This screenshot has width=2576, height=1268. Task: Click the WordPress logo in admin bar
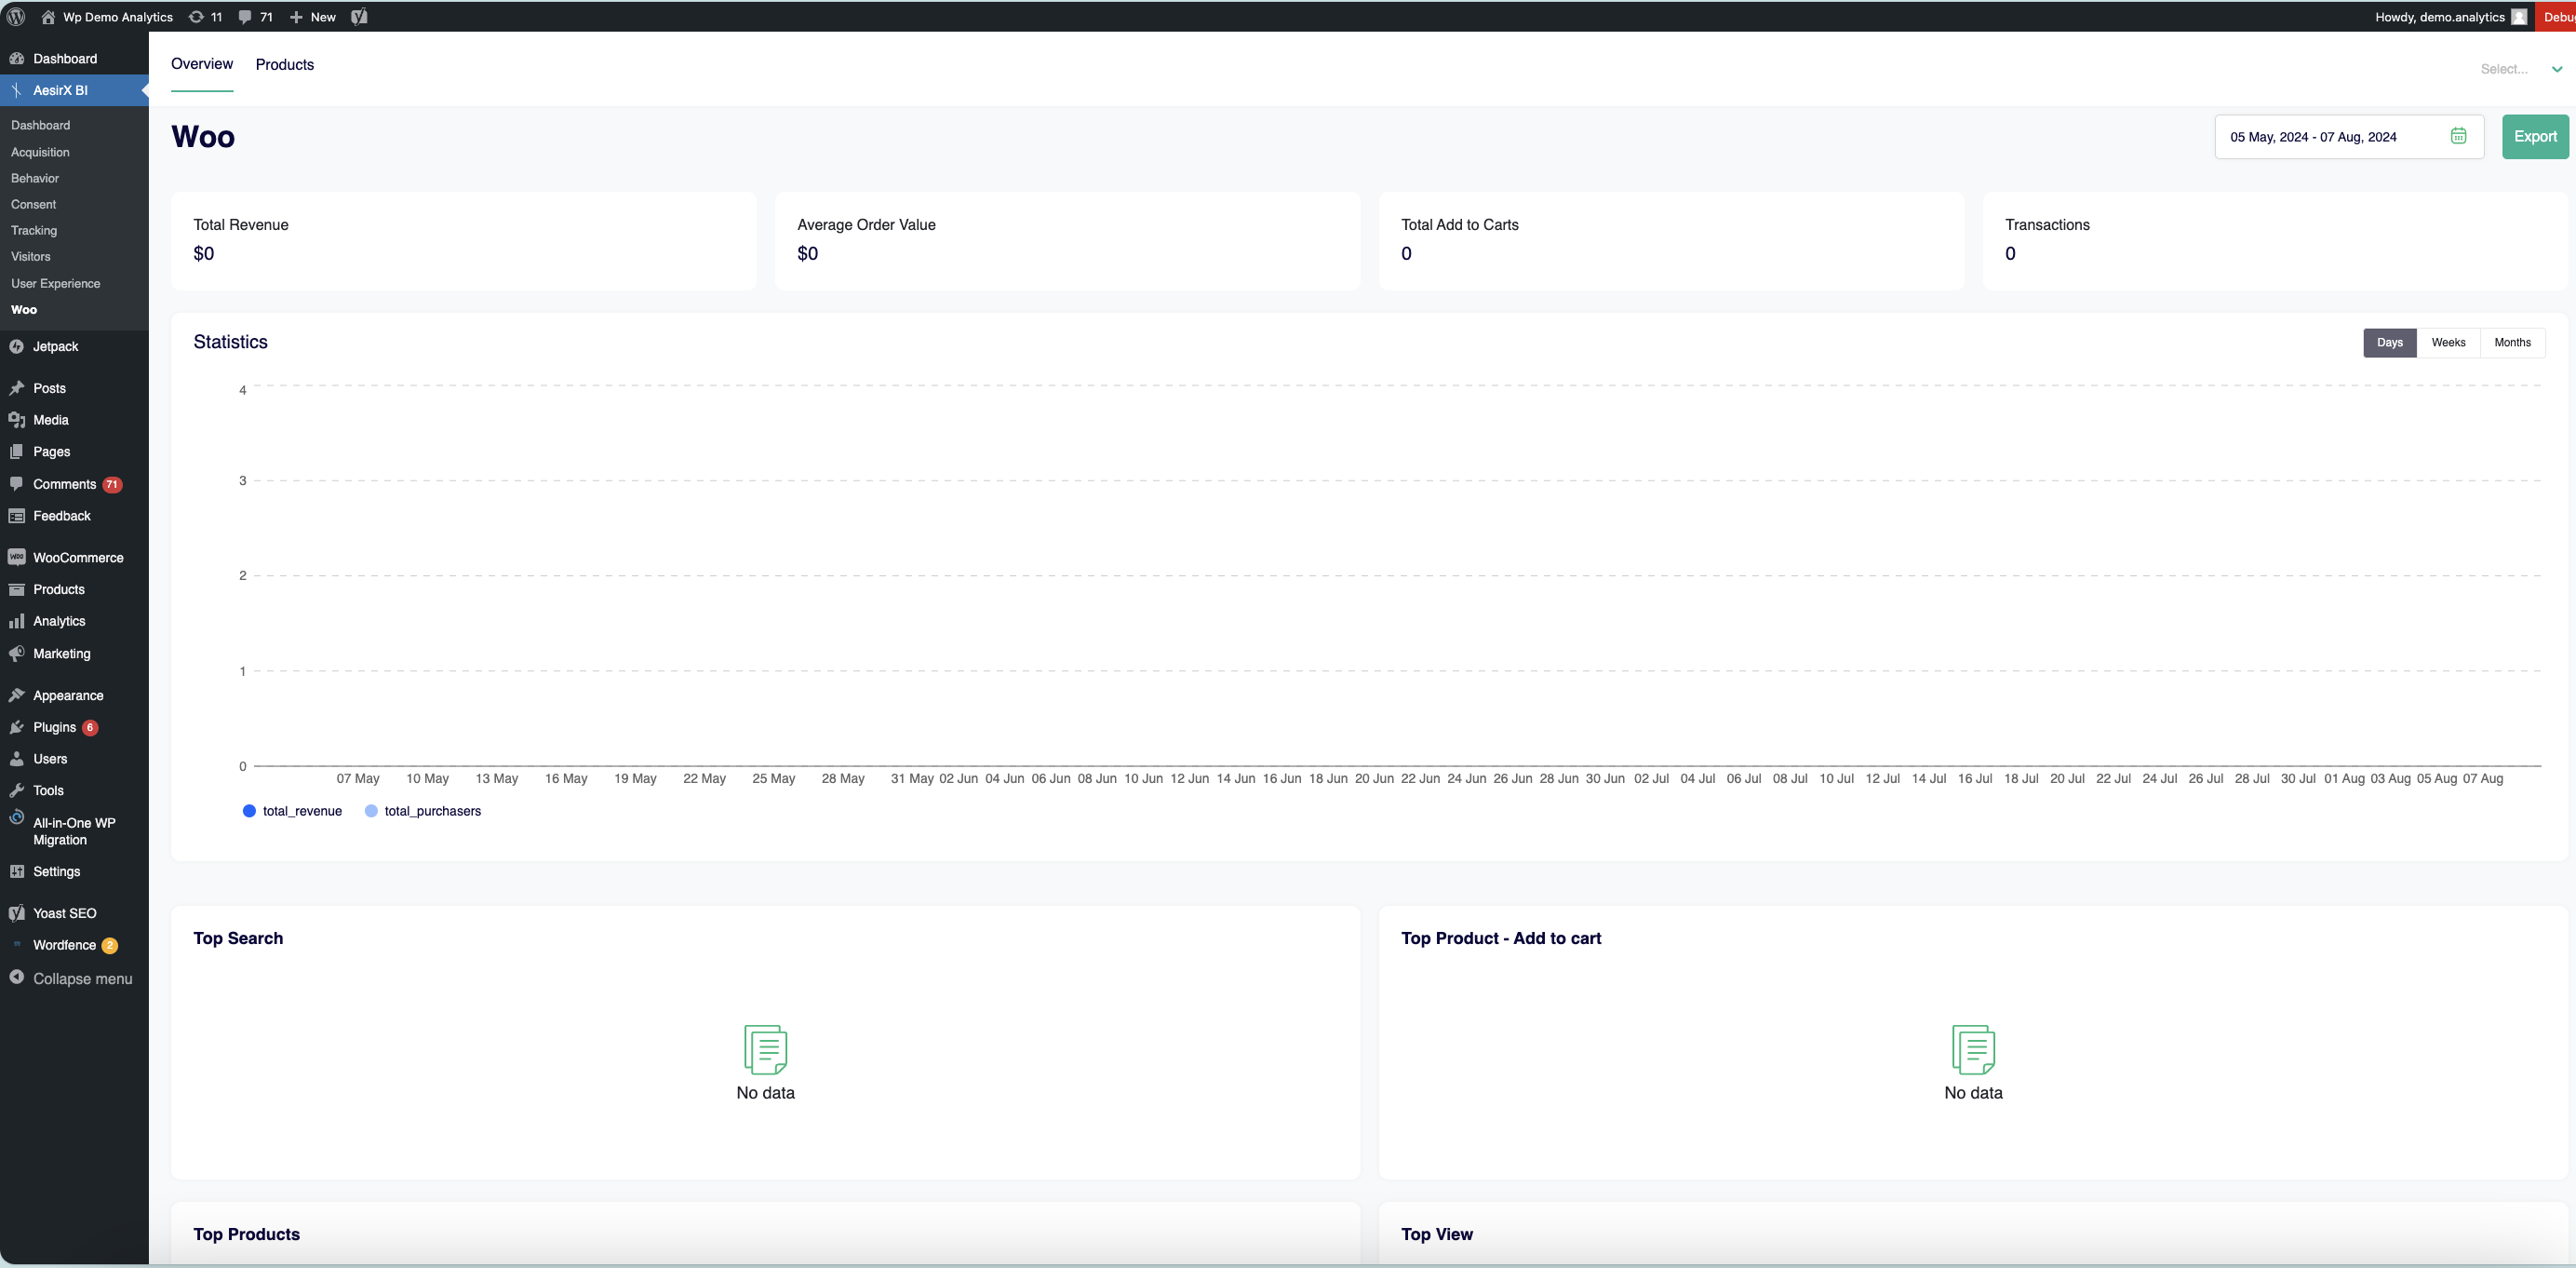(x=16, y=17)
